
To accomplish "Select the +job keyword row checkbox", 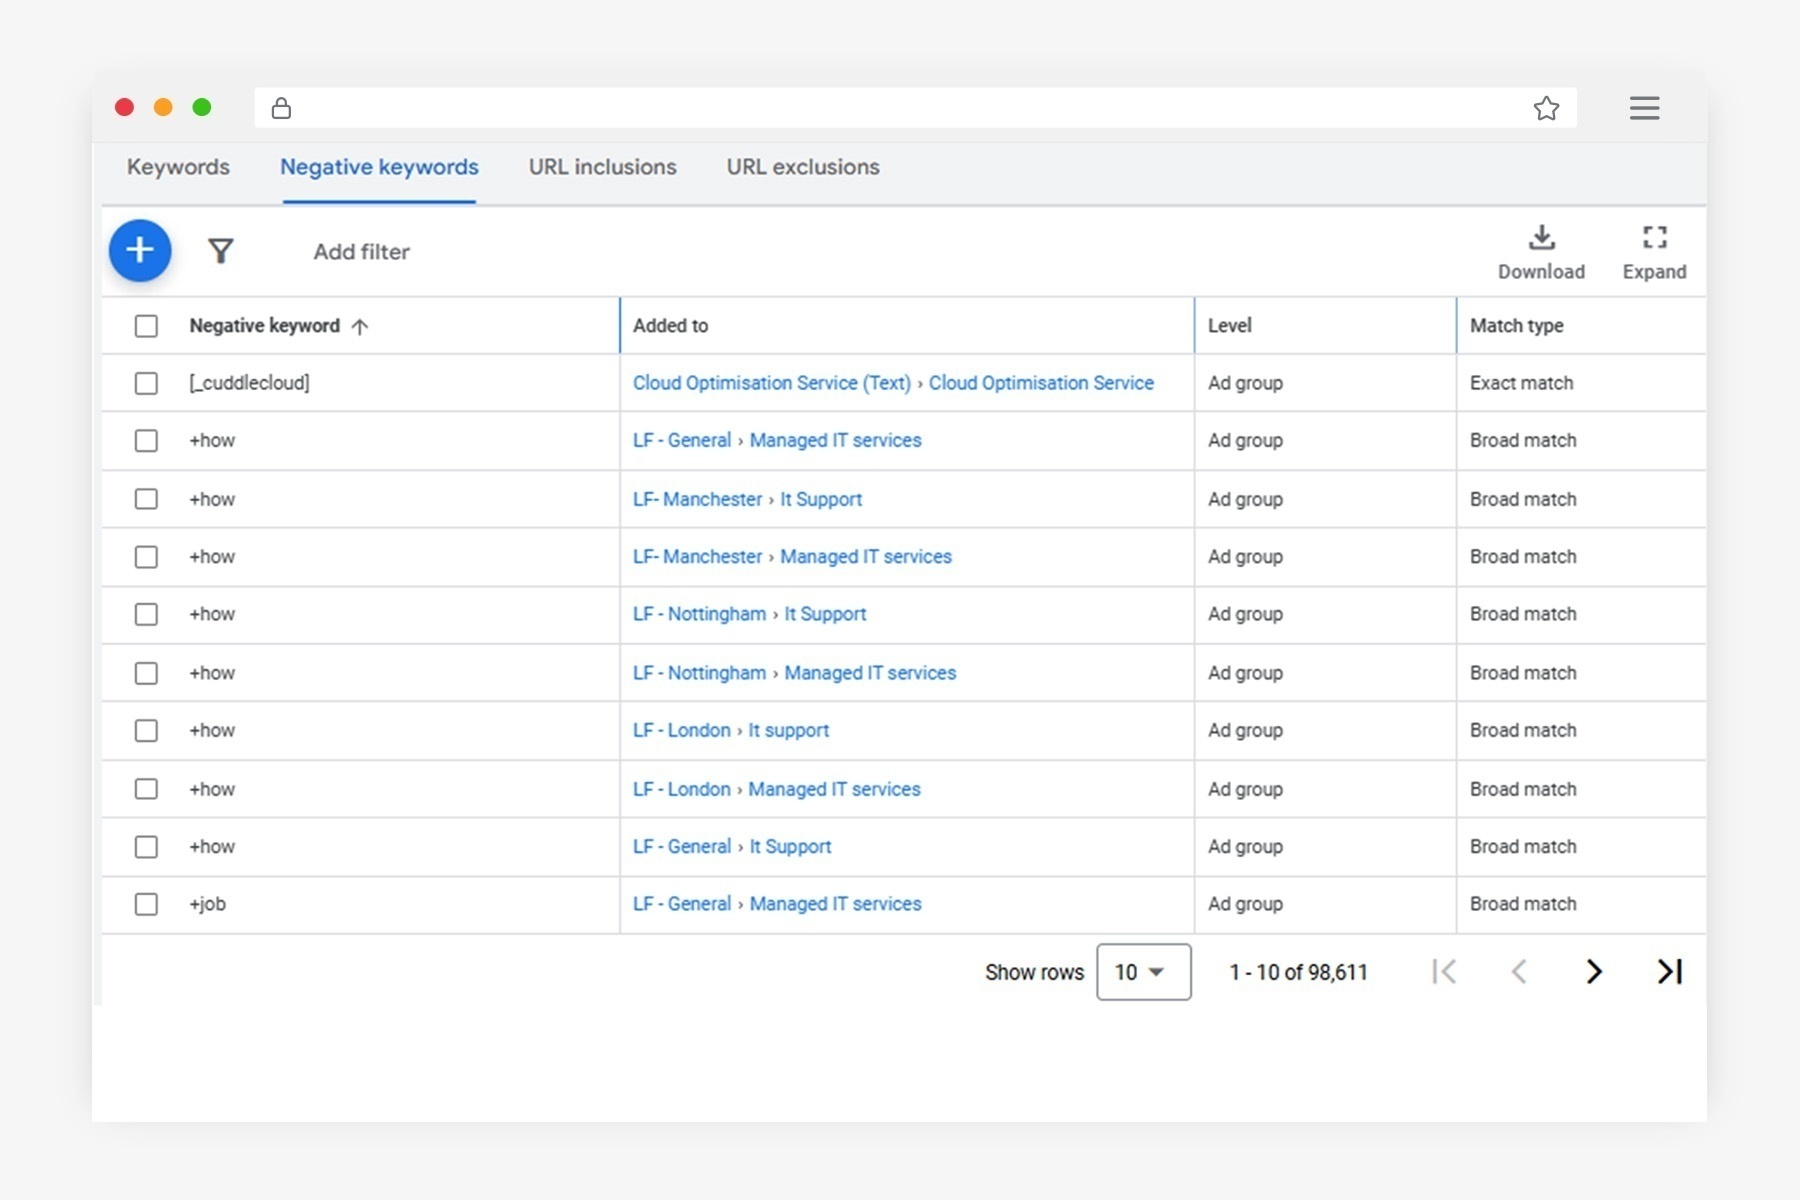I will click(x=146, y=904).
